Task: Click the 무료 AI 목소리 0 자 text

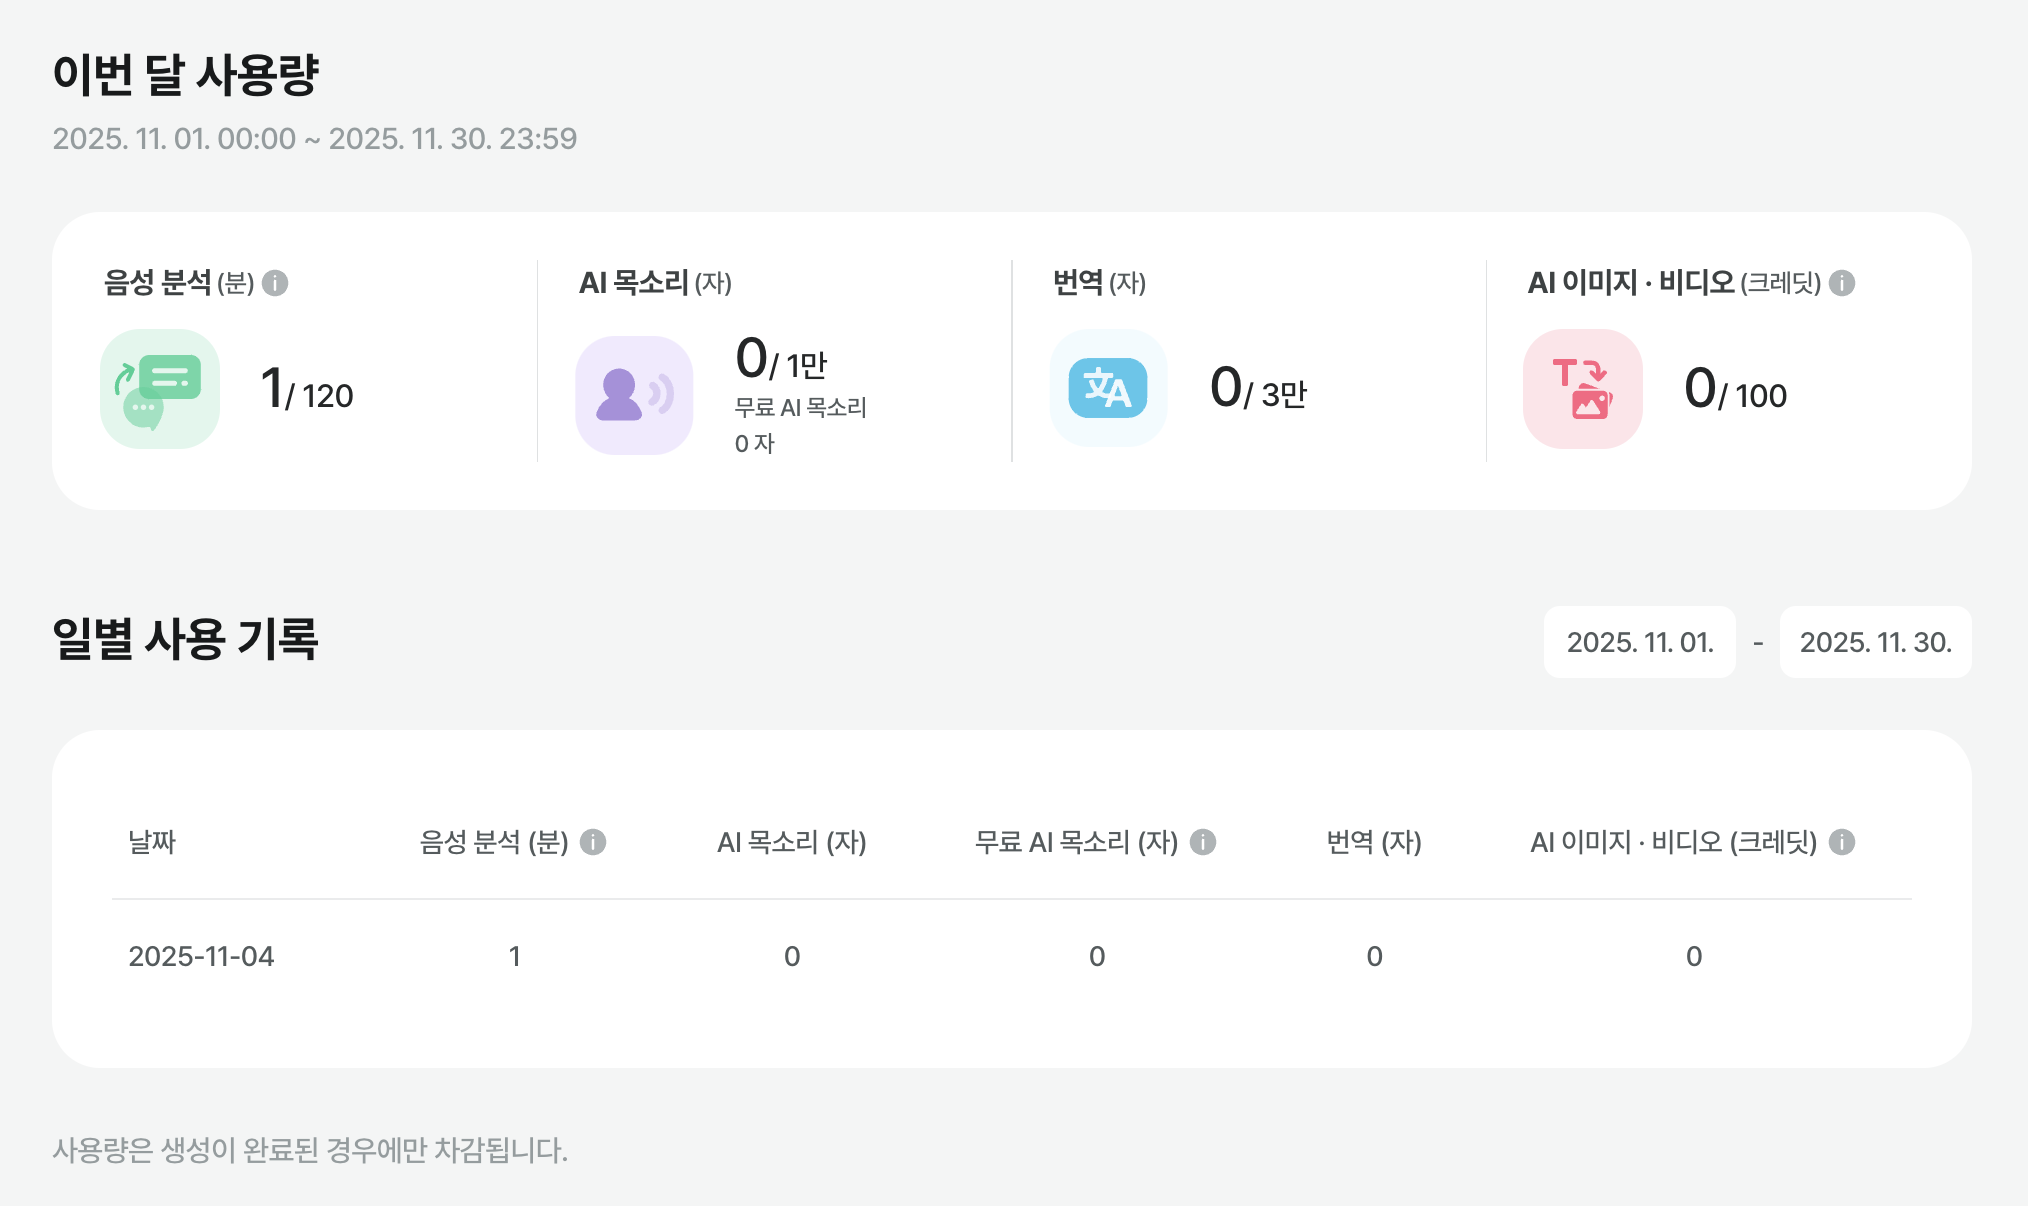Action: point(800,425)
